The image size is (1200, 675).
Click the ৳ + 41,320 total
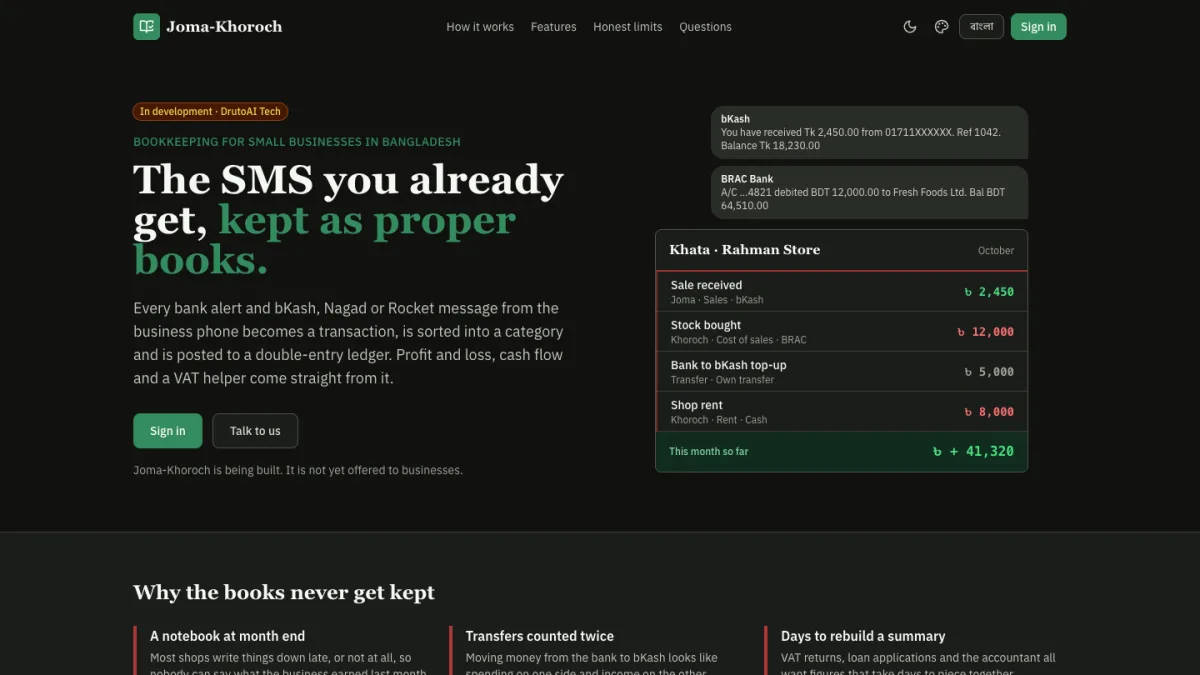(972, 452)
